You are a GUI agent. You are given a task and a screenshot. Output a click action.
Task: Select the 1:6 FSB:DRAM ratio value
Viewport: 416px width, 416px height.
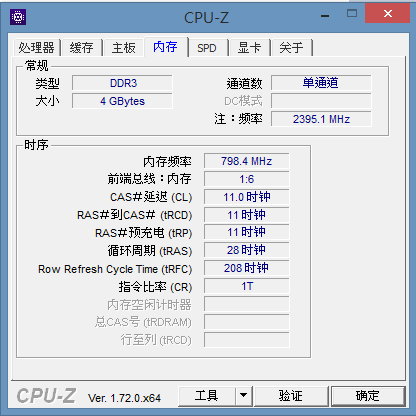247,179
